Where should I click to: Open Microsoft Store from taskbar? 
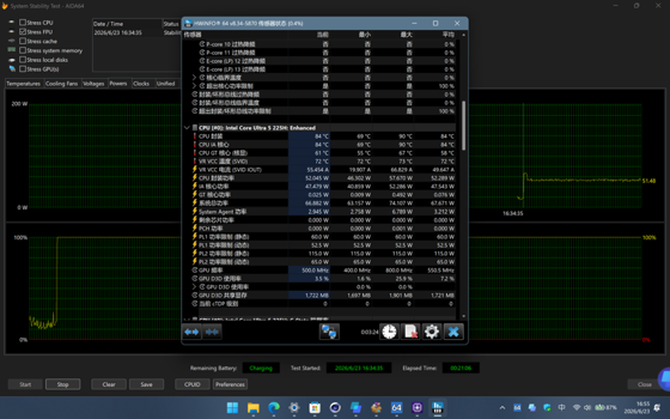315,408
